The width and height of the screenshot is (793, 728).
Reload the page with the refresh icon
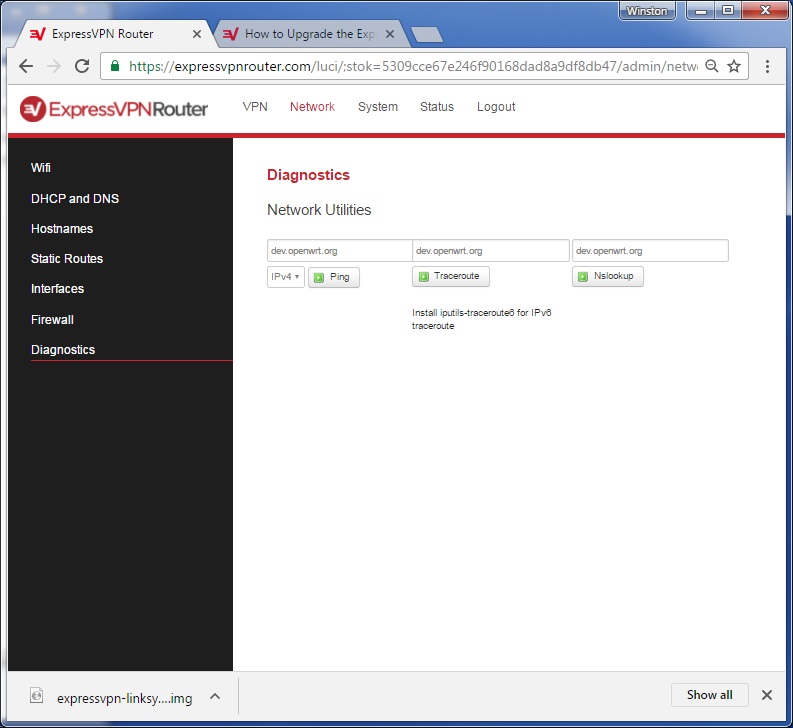pos(82,66)
